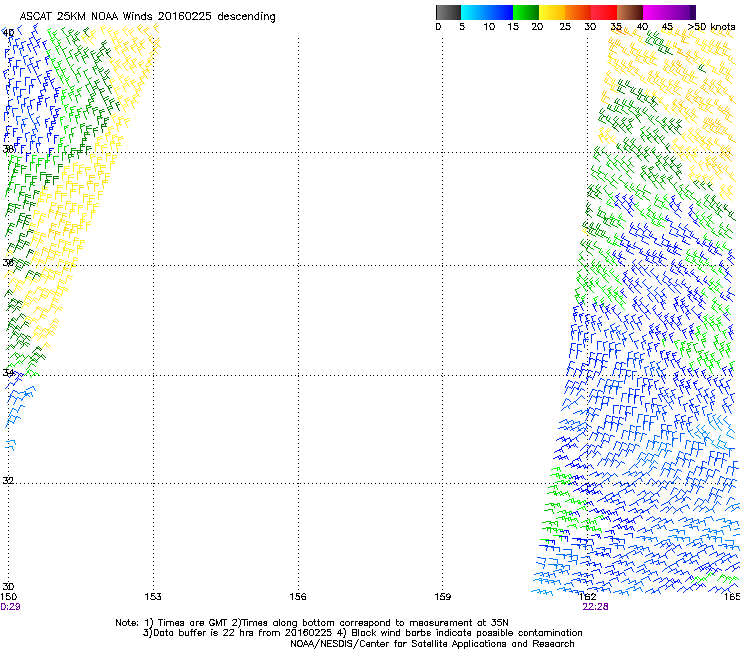Click the '150' longitude axis label

tap(8, 597)
